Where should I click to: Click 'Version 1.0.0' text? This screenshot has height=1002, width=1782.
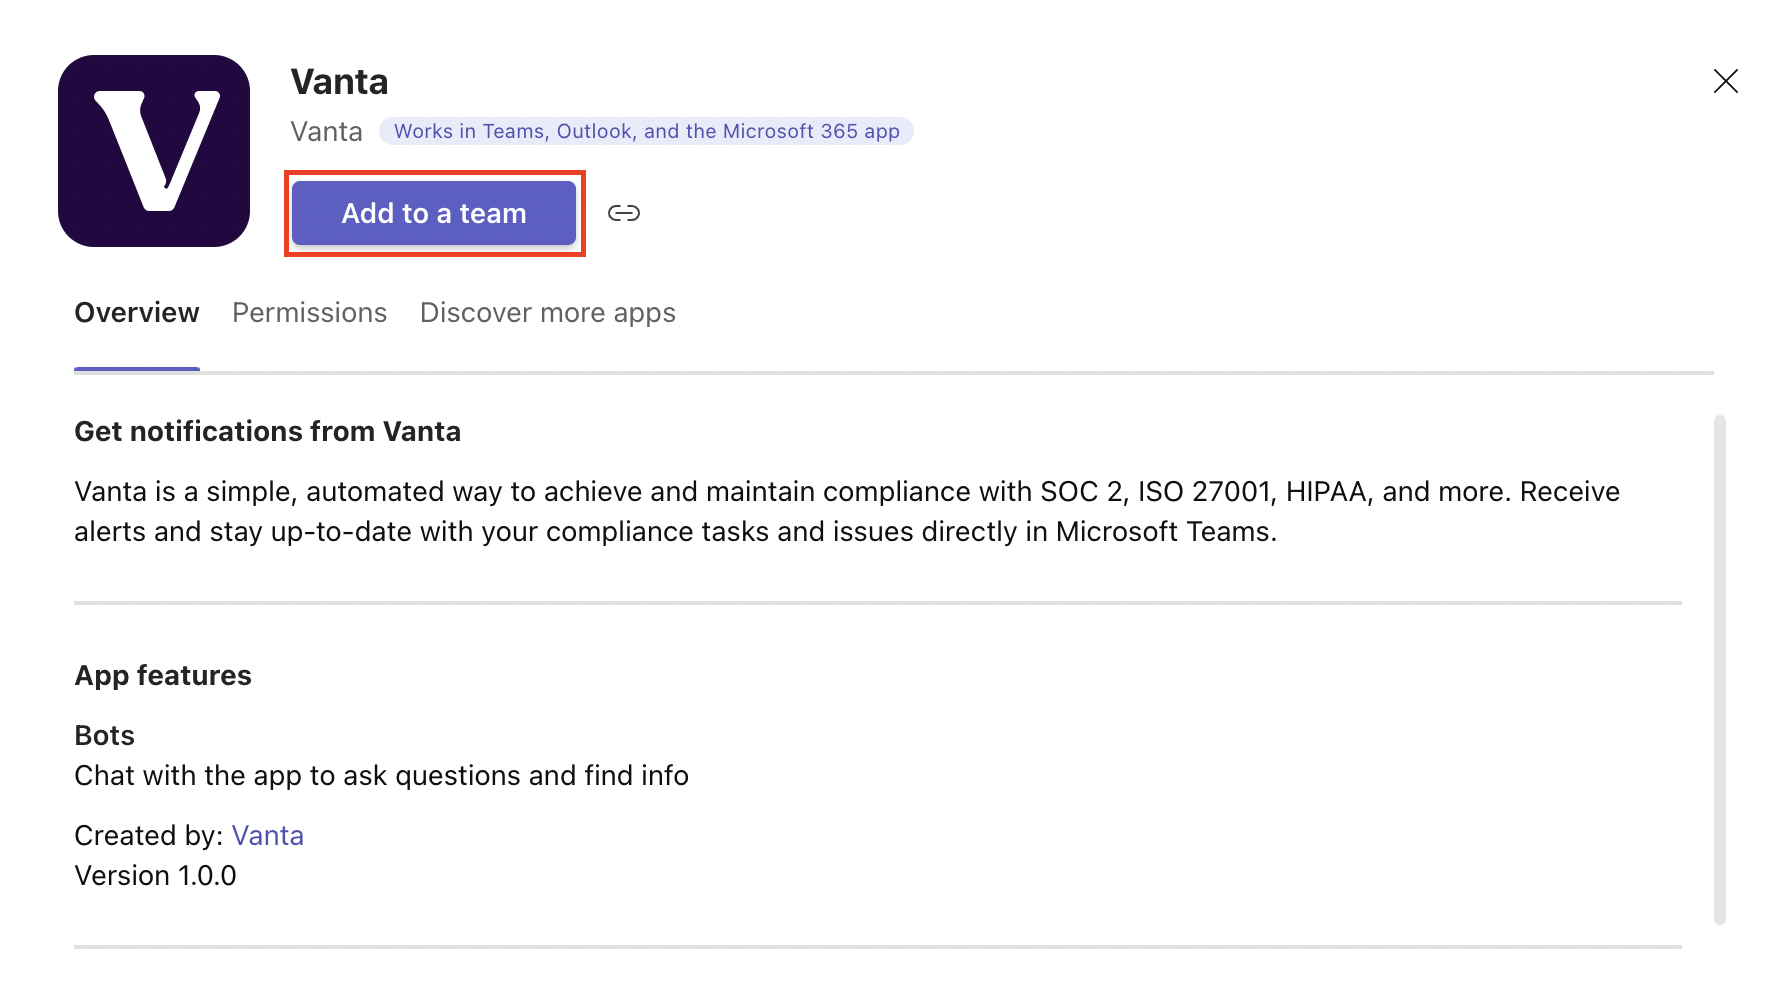click(156, 875)
